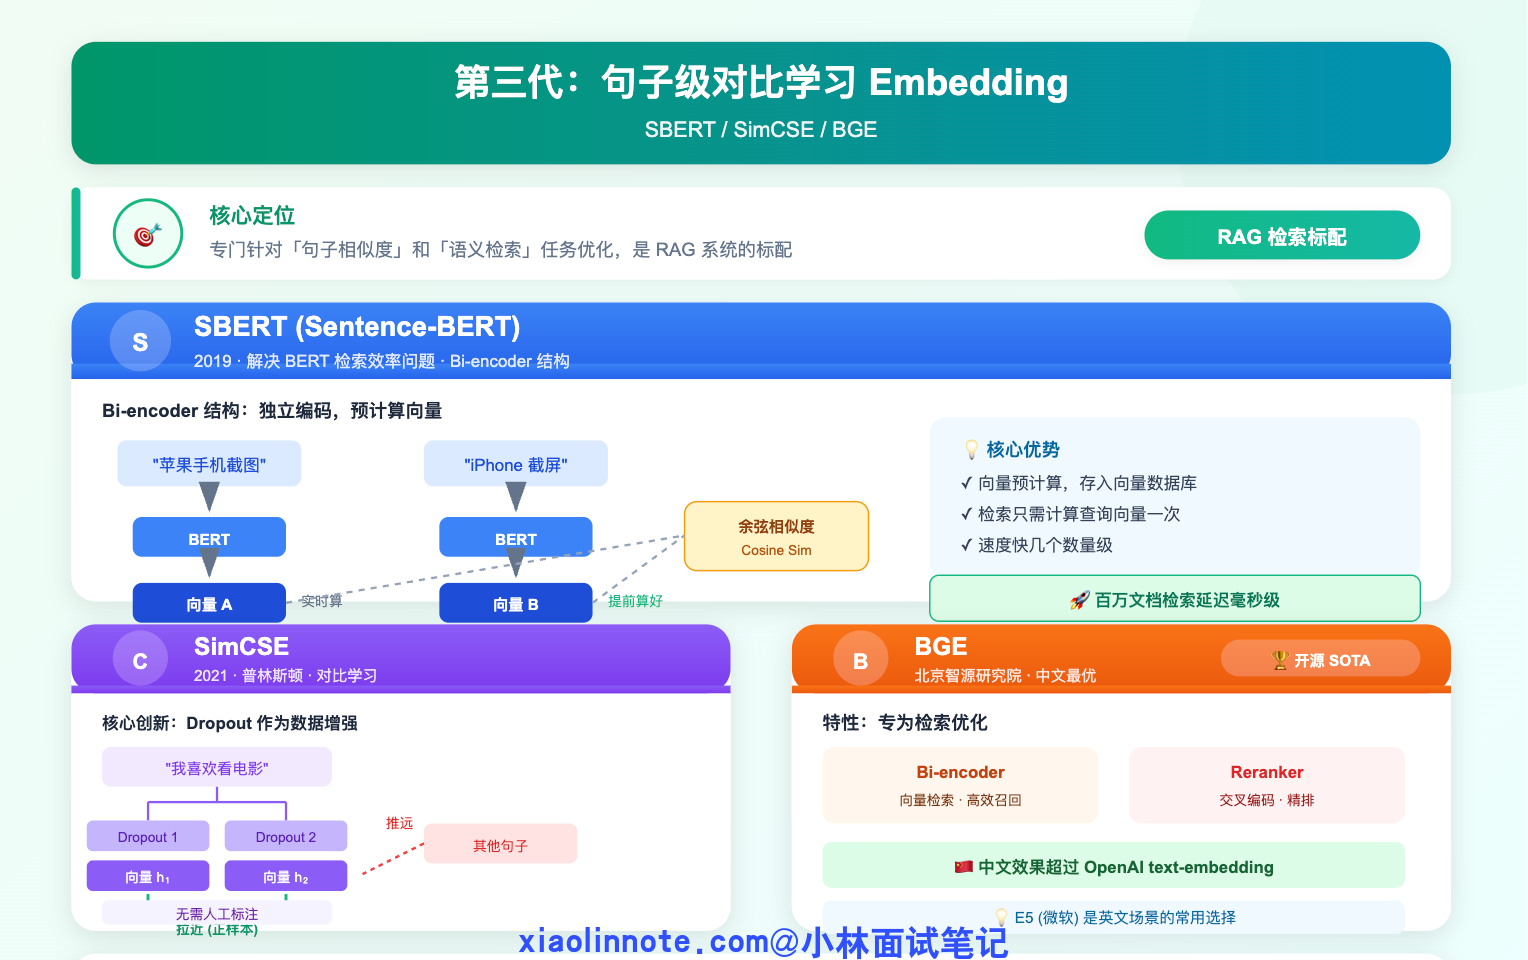Click the Dropout 1 node
Image resolution: width=1528 pixels, height=960 pixels.
(148, 836)
